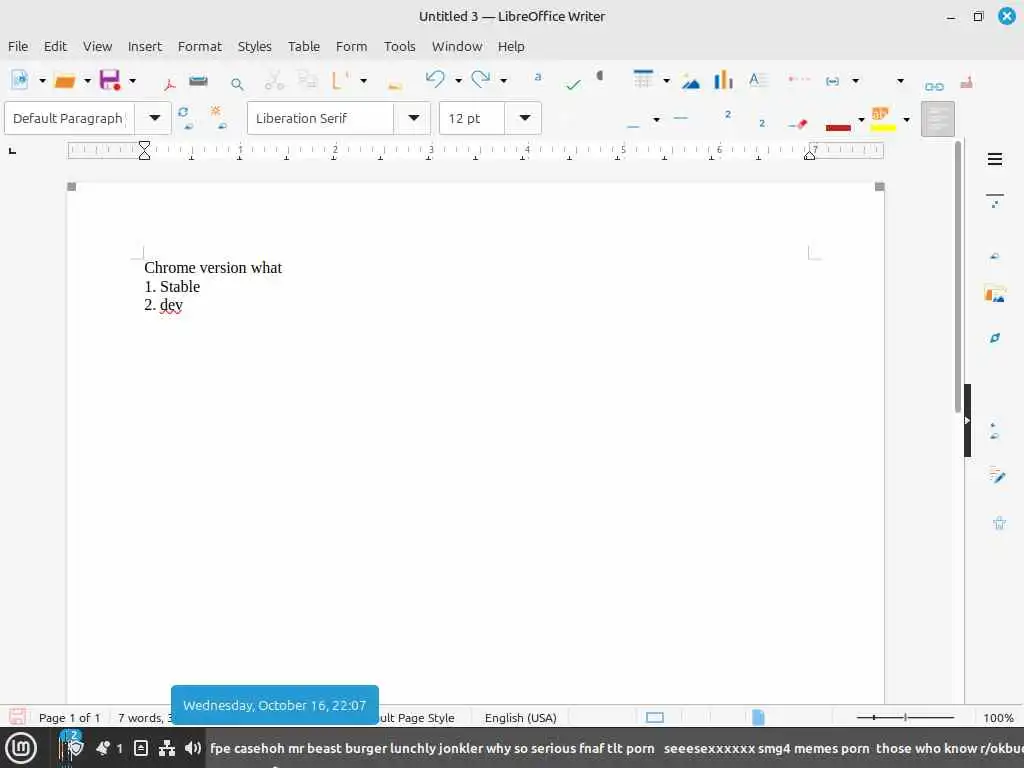Save the document using the purple floppy icon
Screen dimensions: 1024x768
click(110, 80)
